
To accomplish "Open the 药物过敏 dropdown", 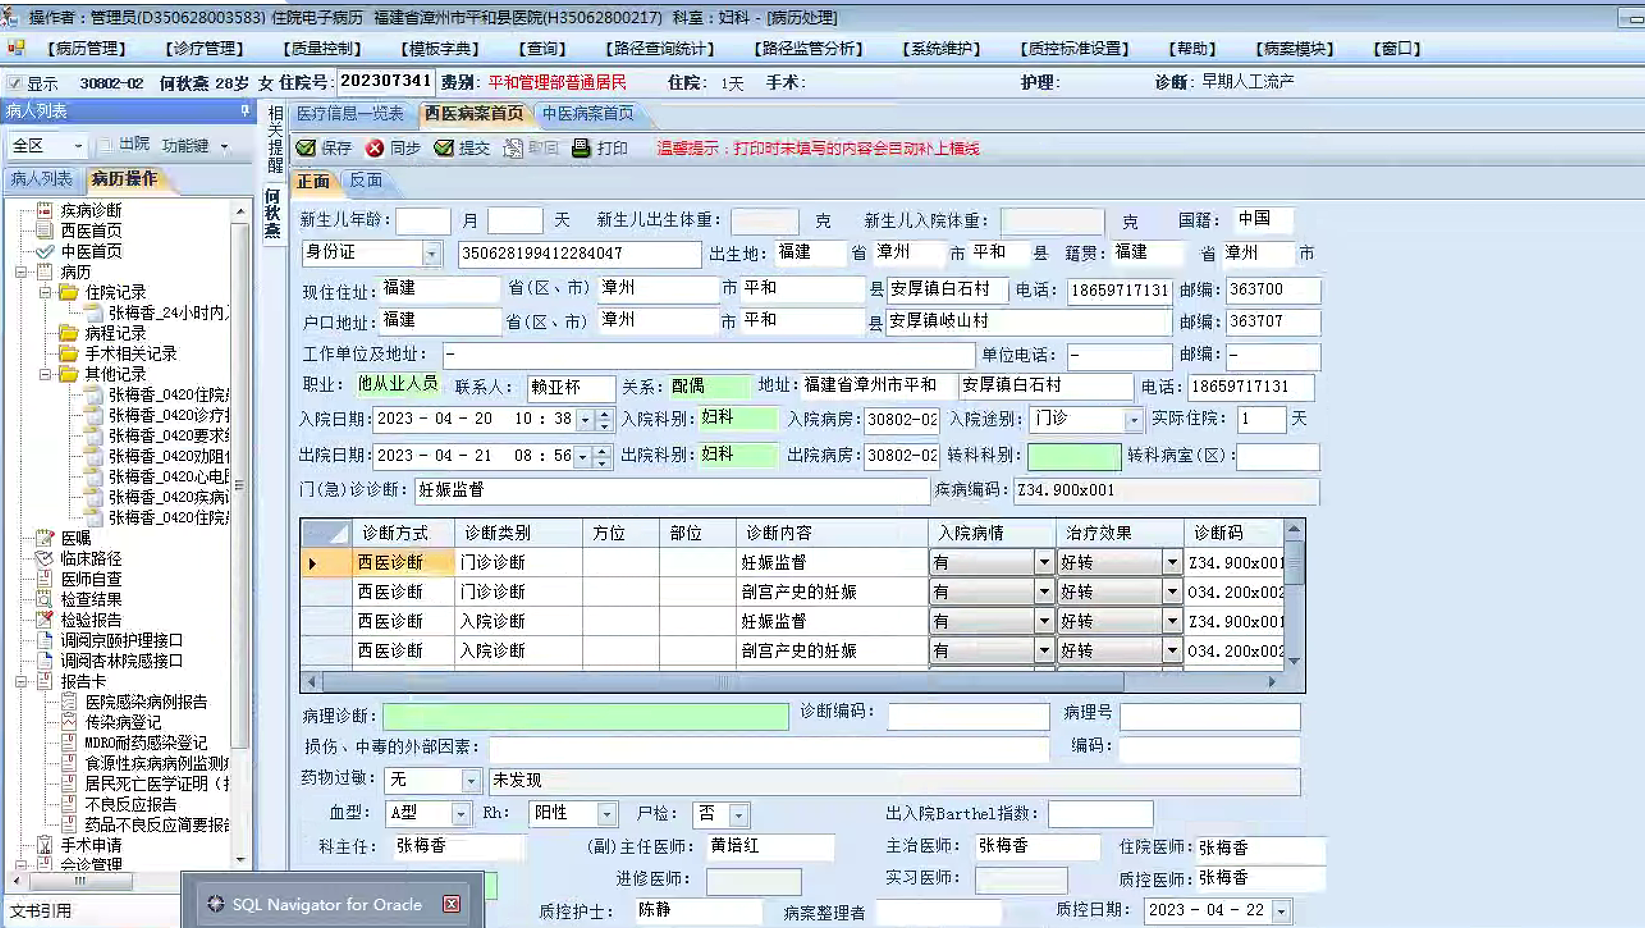I will [470, 780].
